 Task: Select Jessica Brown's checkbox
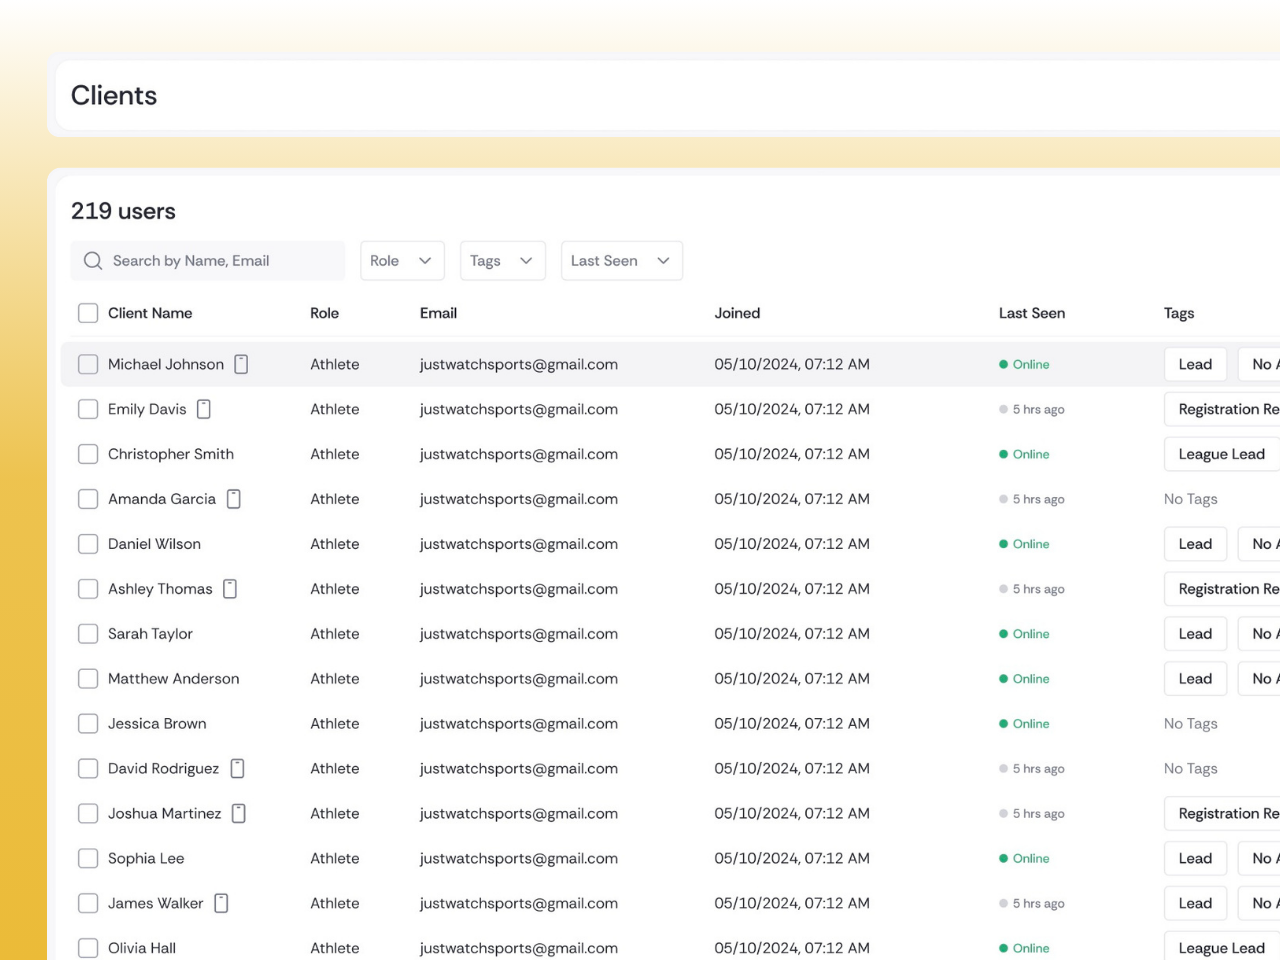88,723
